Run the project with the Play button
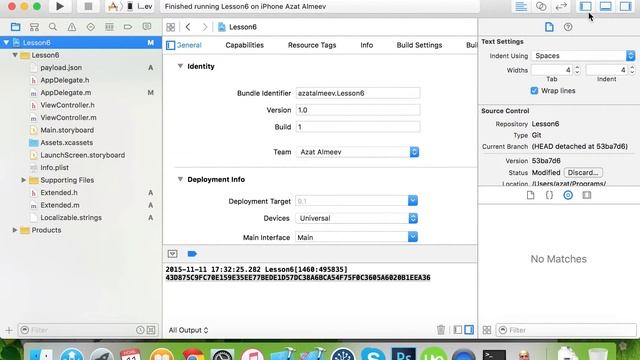 60,7
